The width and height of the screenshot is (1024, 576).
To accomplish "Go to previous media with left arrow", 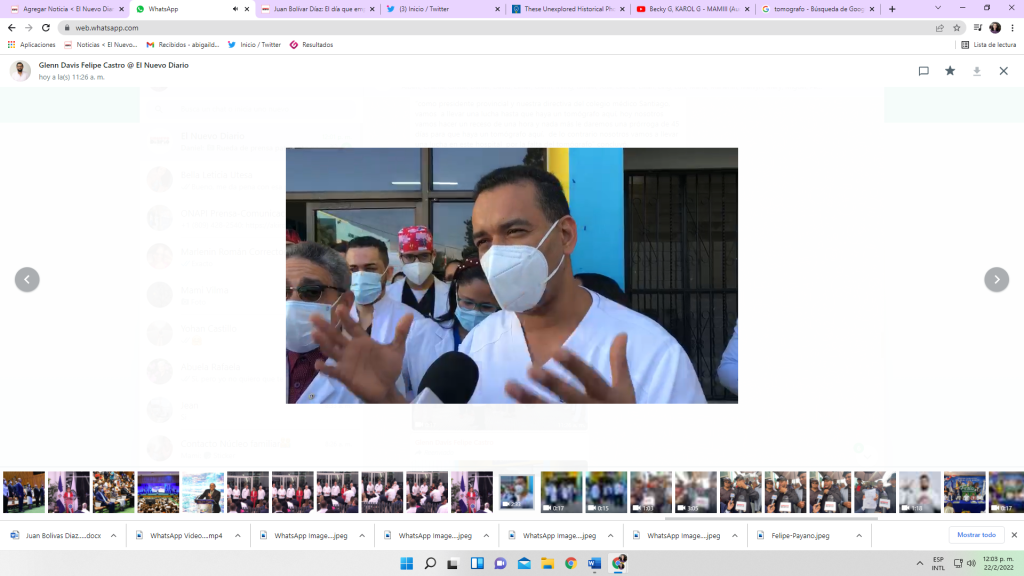I will click(x=27, y=280).
